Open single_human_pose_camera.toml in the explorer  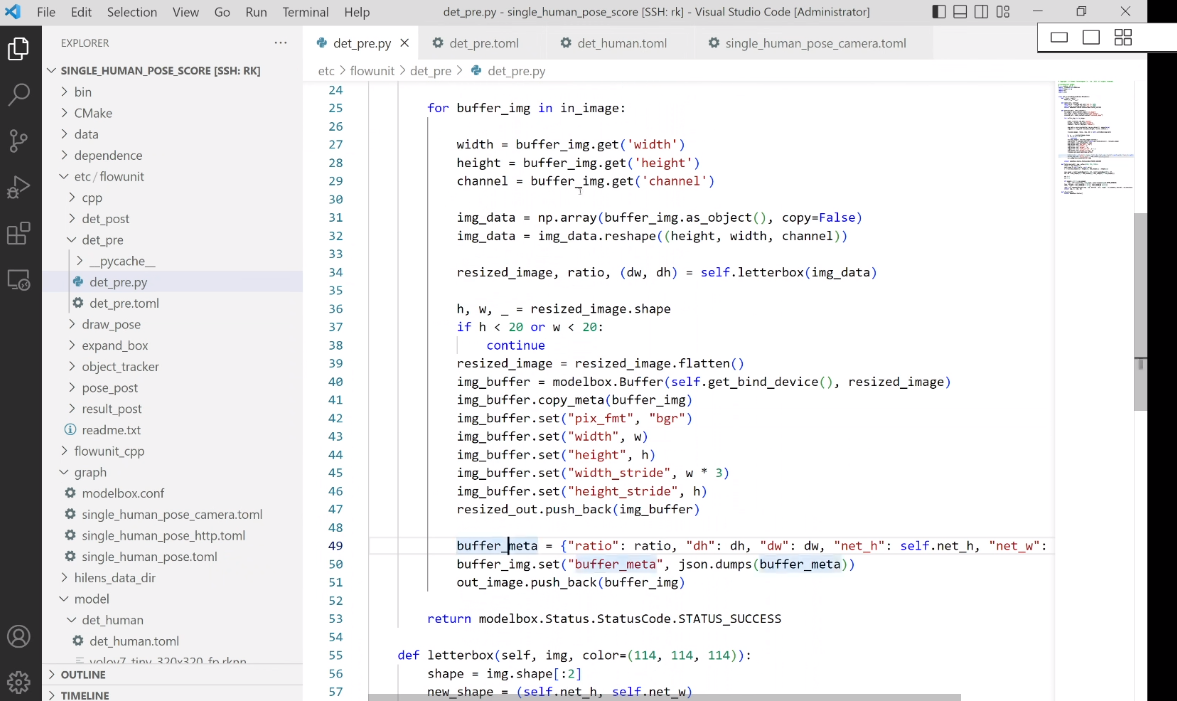(x=172, y=514)
